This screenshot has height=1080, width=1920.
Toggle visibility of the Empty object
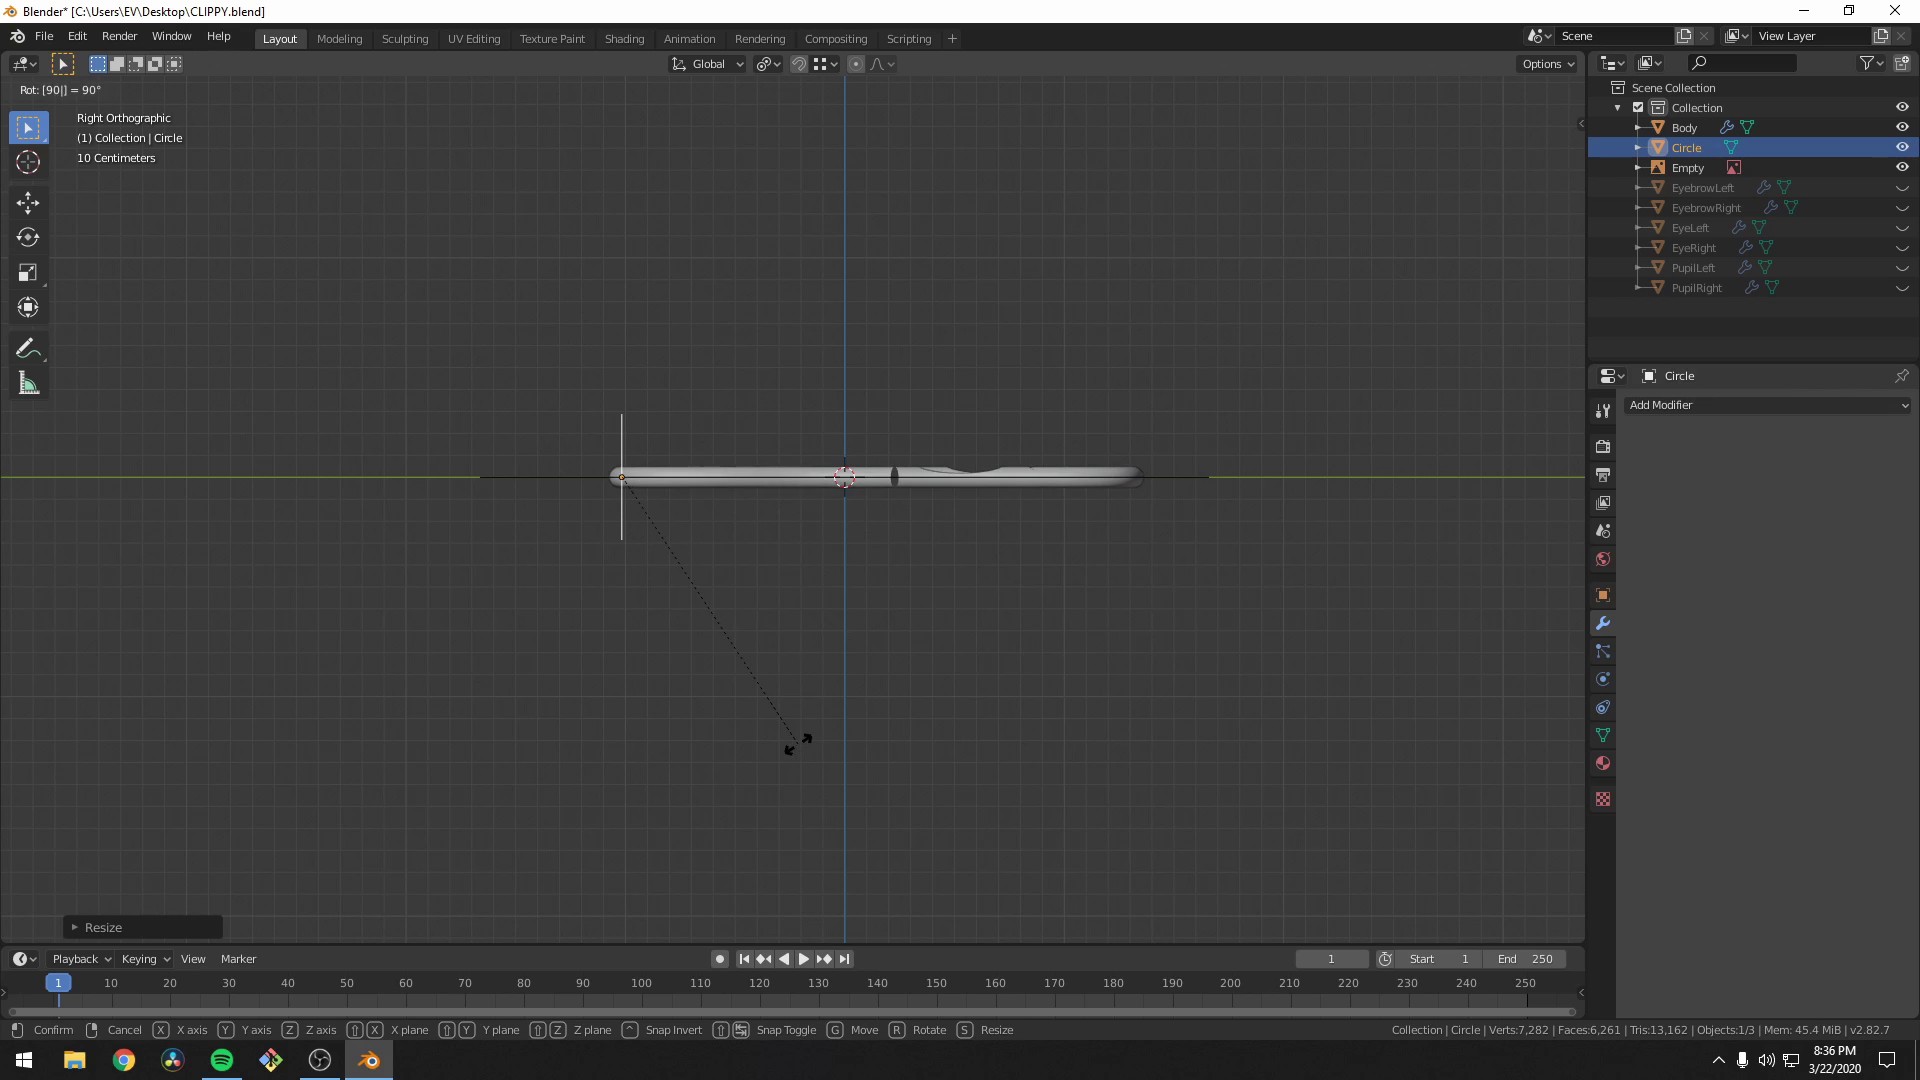coord(1902,167)
